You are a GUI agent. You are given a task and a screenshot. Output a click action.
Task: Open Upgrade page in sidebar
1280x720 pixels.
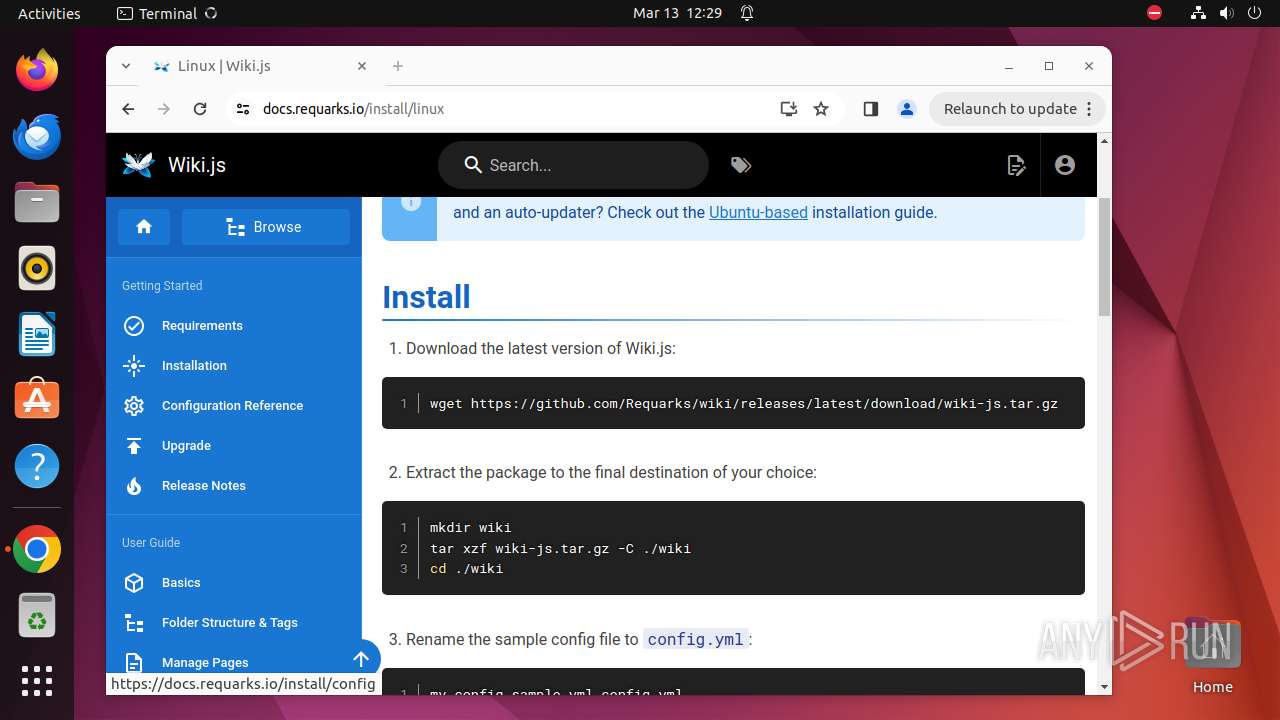point(234,446)
